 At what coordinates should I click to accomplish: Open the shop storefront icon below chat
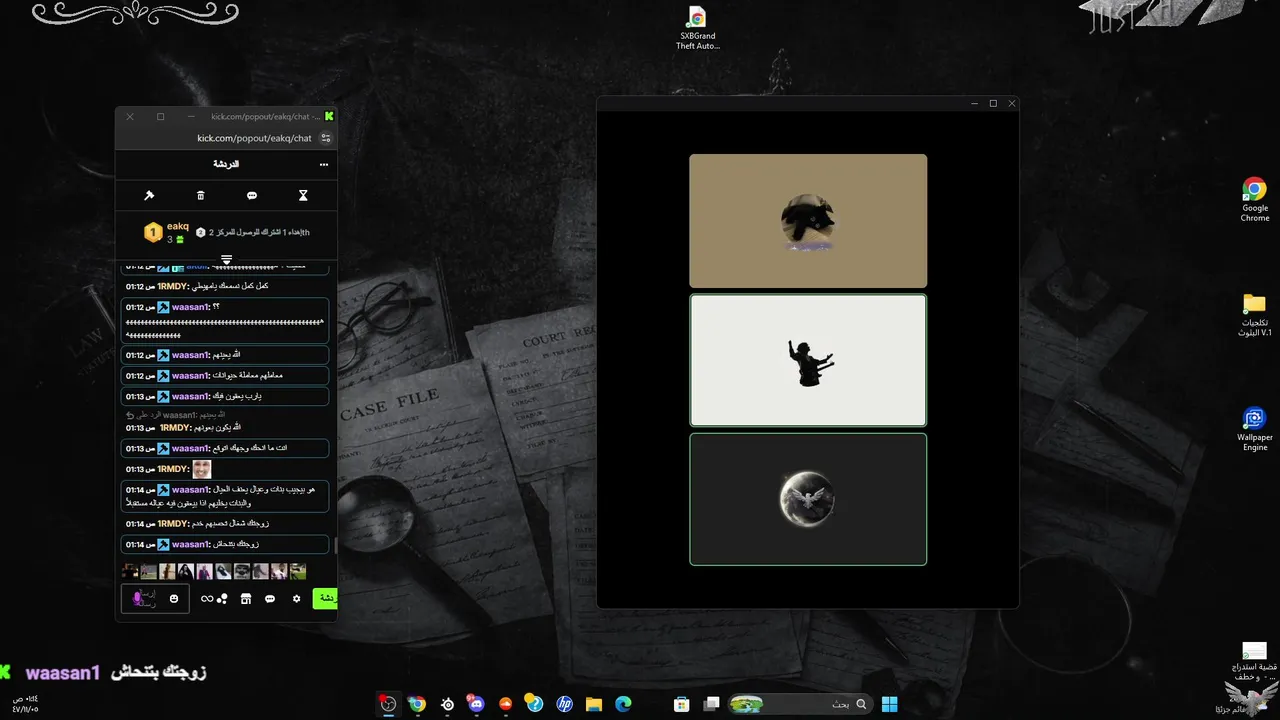pyautogui.click(x=246, y=599)
